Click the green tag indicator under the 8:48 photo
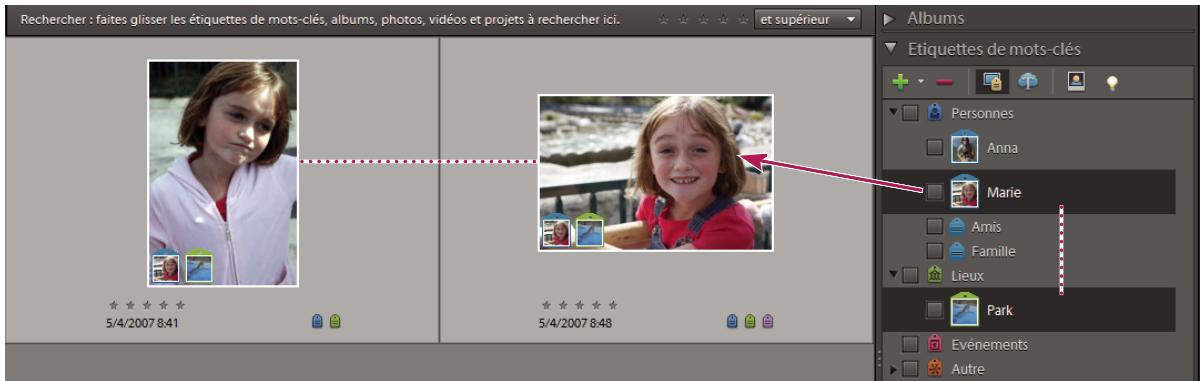This screenshot has width=1201, height=381. pos(750,321)
